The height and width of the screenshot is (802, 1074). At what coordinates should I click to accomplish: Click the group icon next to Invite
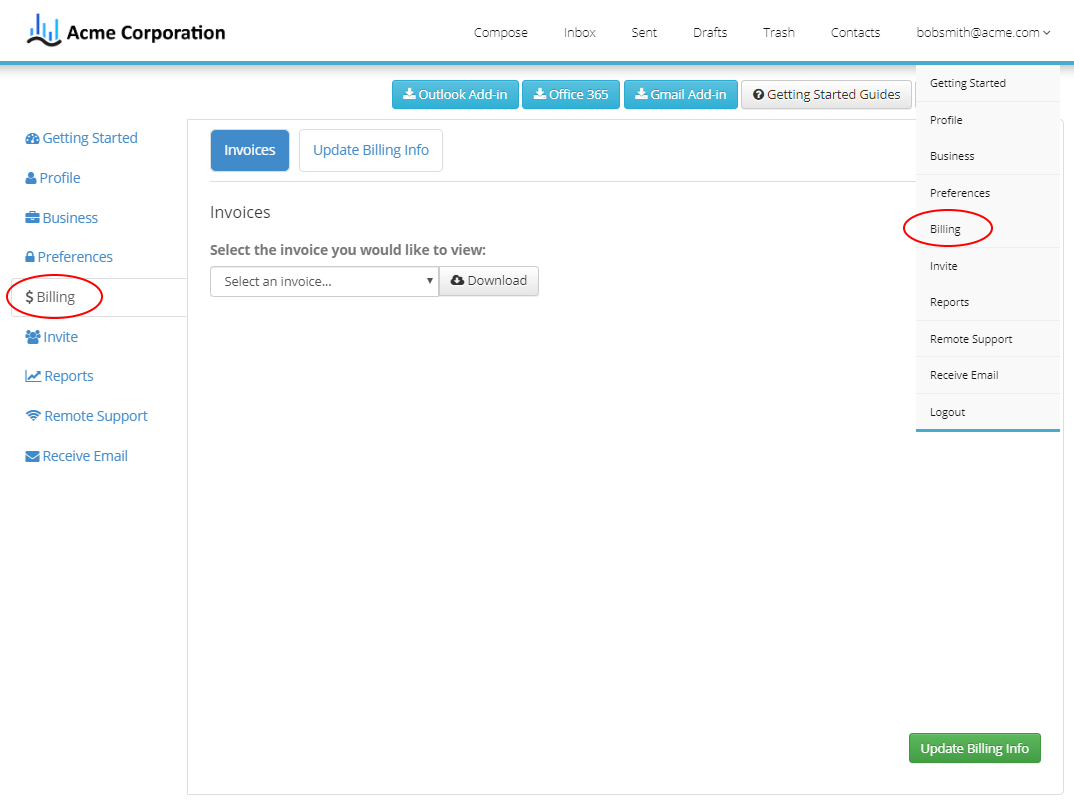pos(33,337)
